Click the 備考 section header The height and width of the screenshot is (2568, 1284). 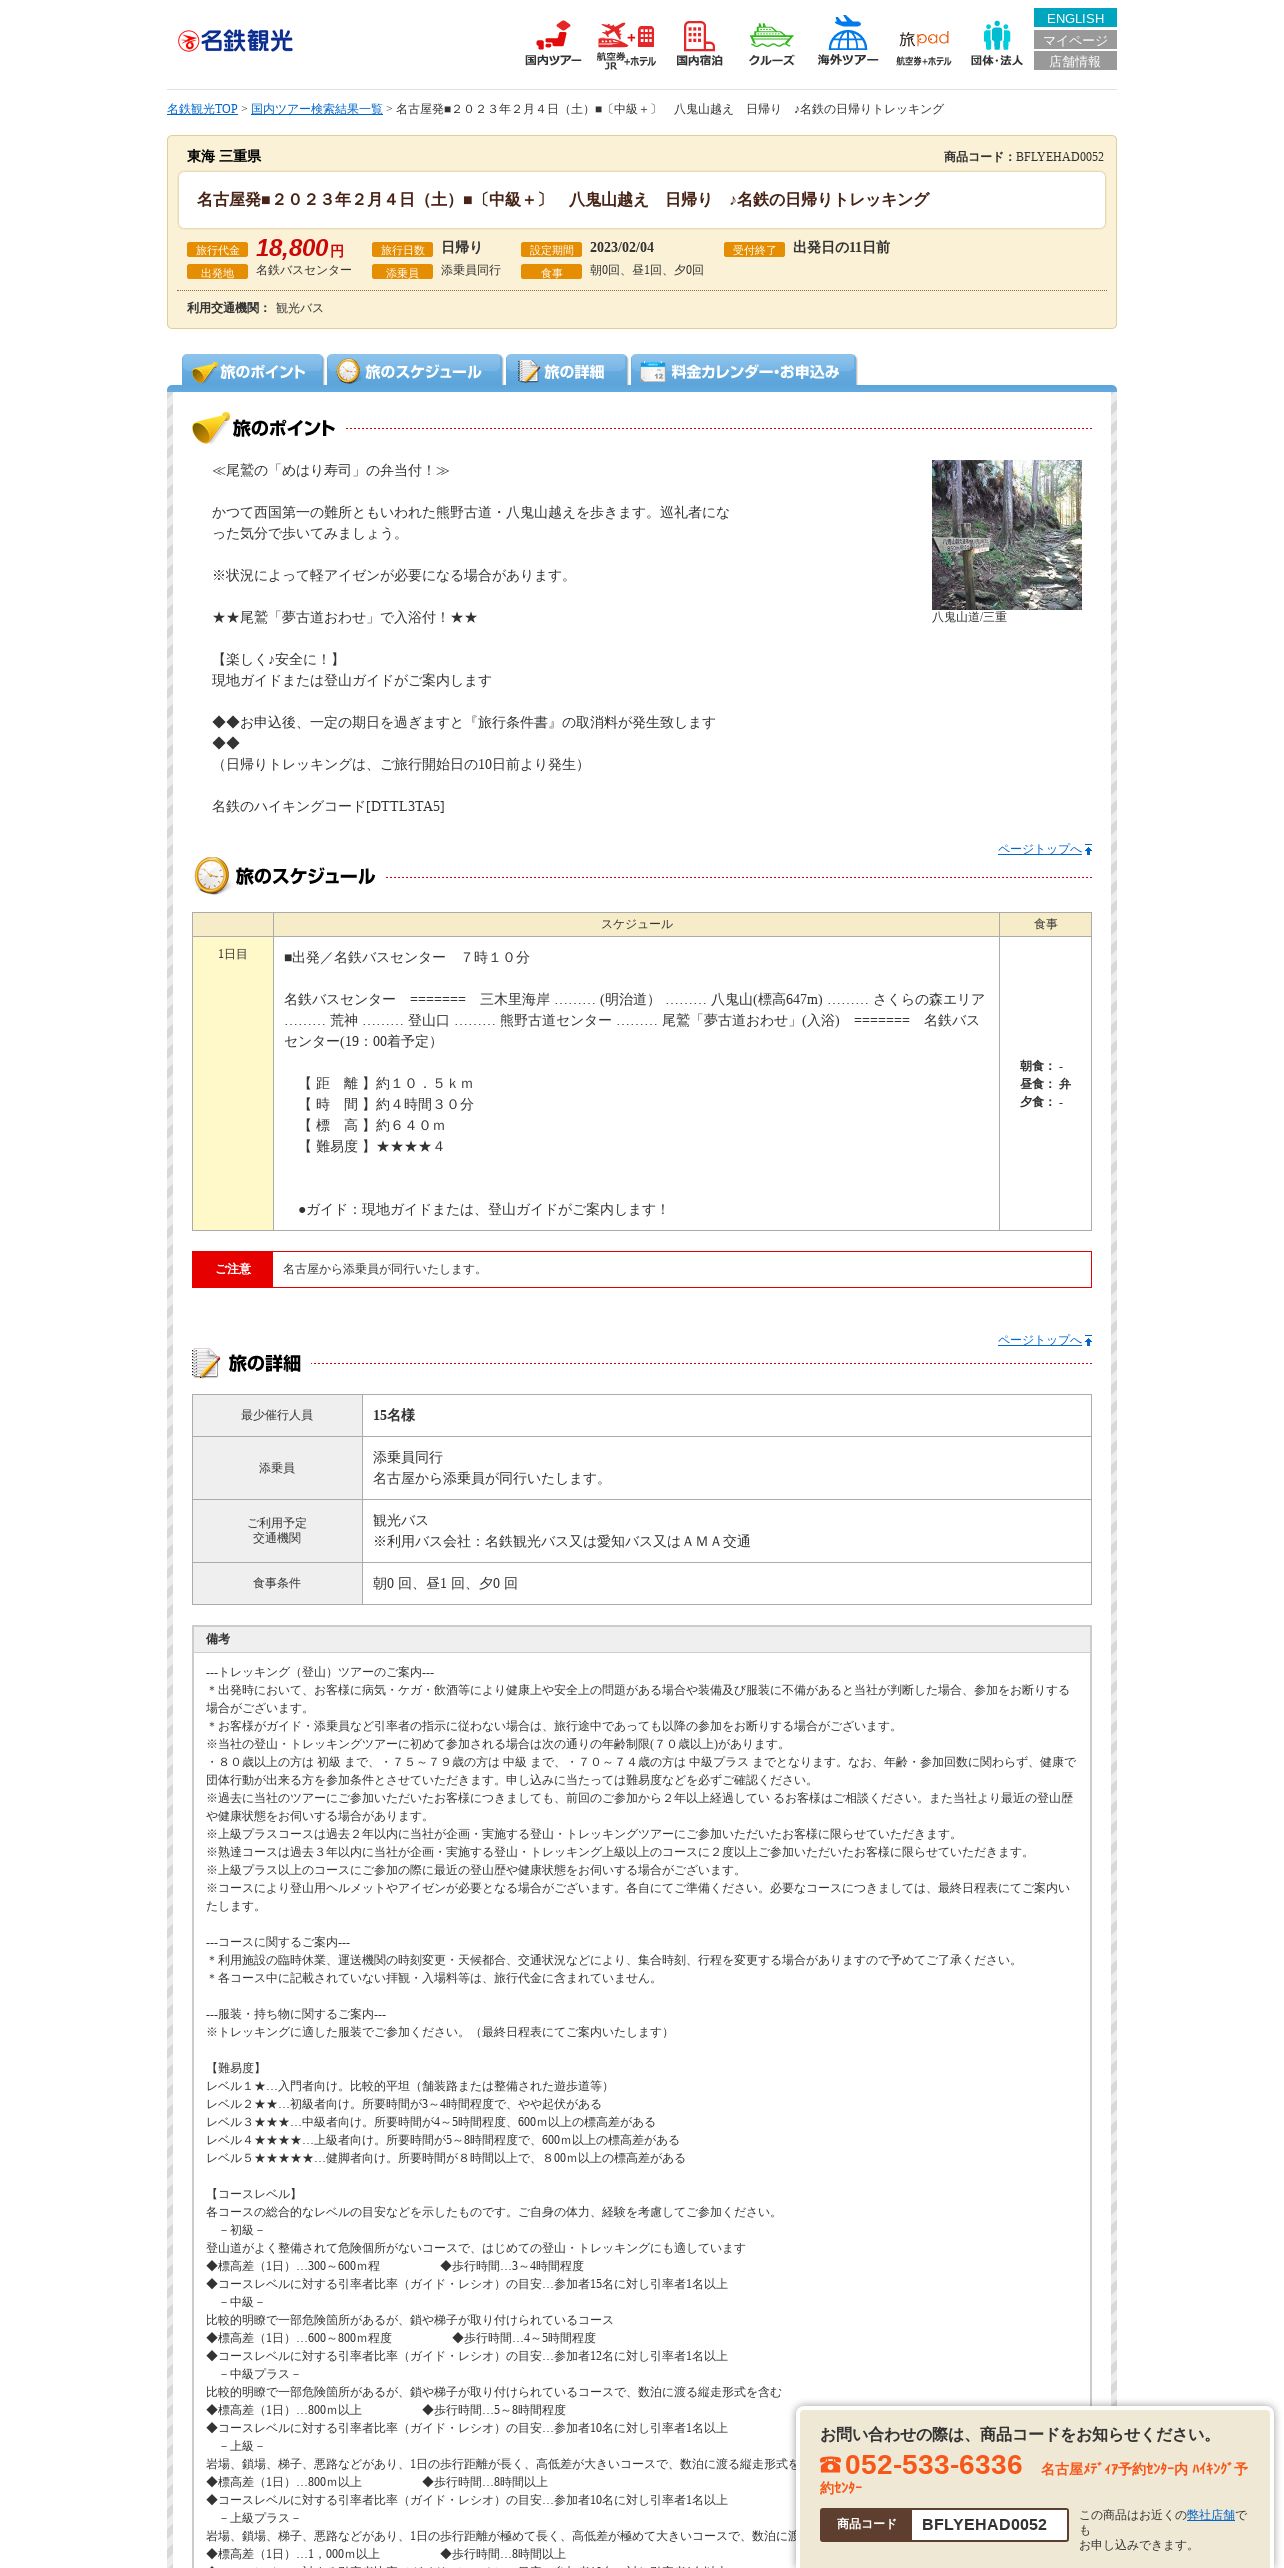click(x=642, y=1639)
